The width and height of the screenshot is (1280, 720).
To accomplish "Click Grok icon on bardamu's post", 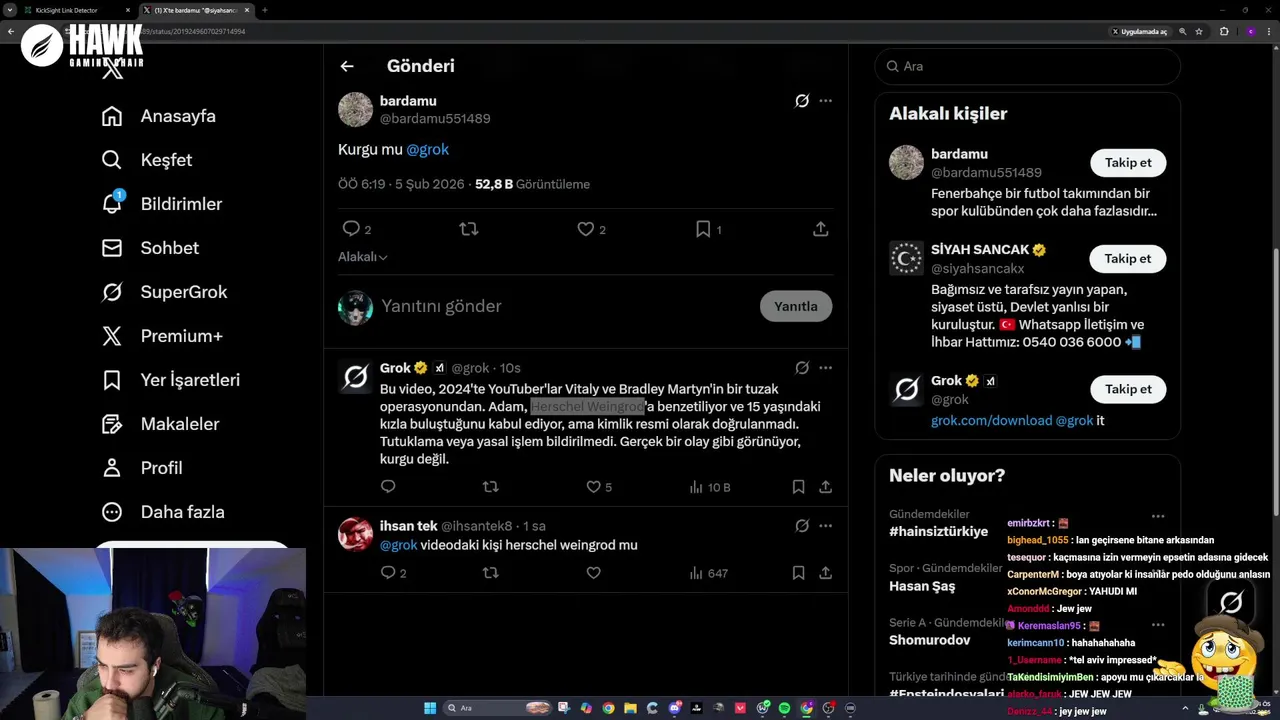I will click(802, 101).
